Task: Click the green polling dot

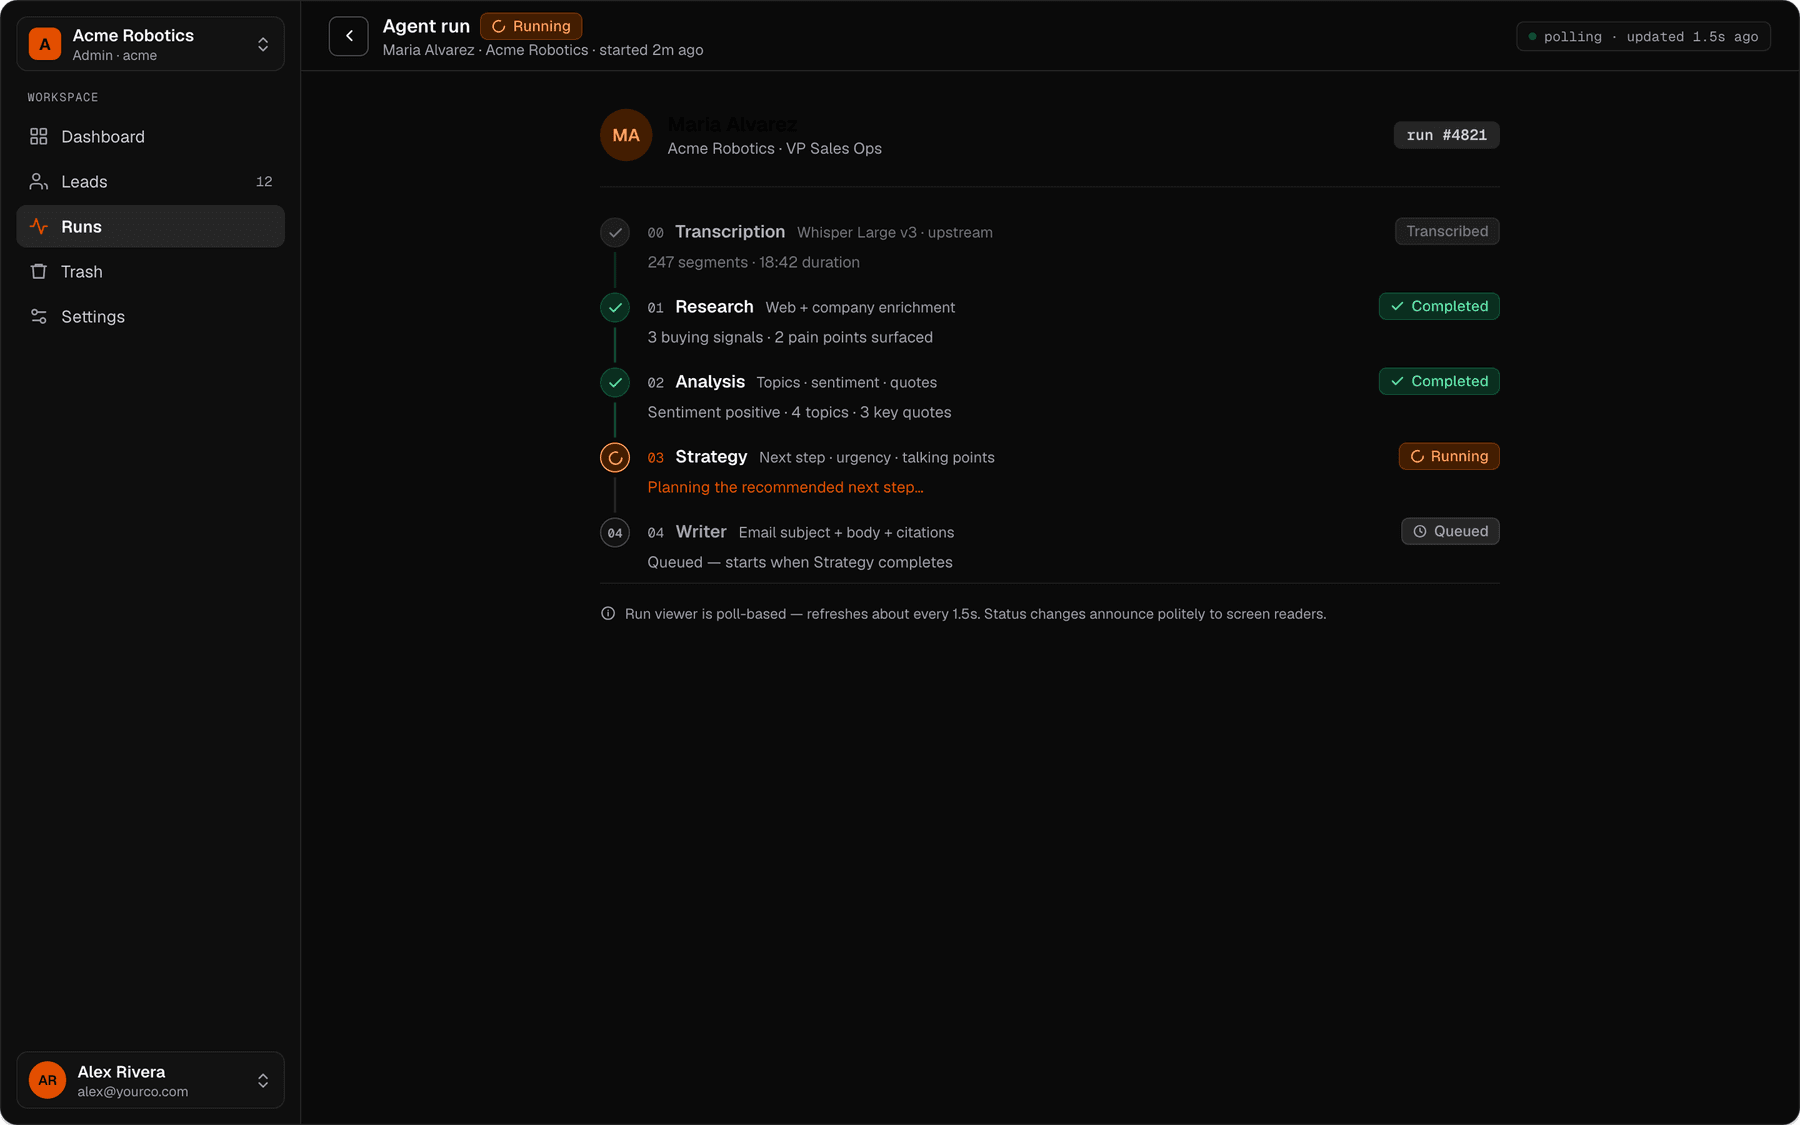Action: click(1532, 37)
